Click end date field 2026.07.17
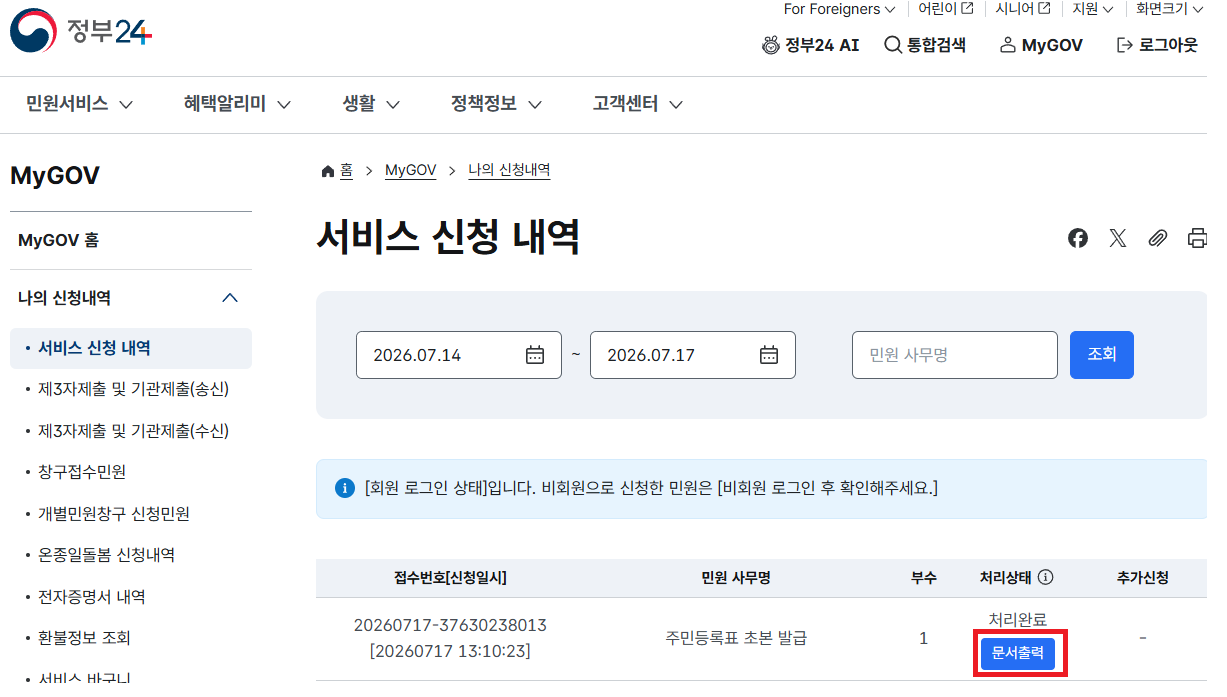1227x697 pixels. point(692,355)
